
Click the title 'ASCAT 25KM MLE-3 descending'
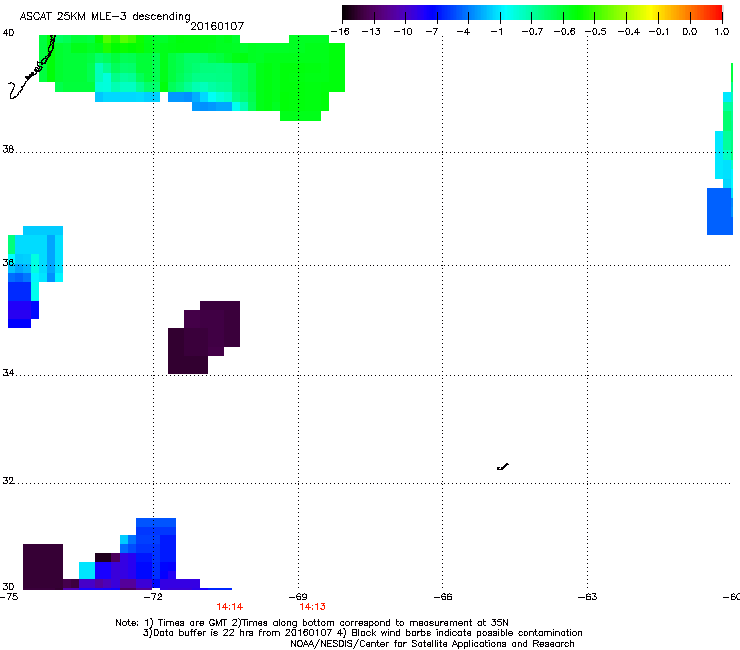pos(105,16)
